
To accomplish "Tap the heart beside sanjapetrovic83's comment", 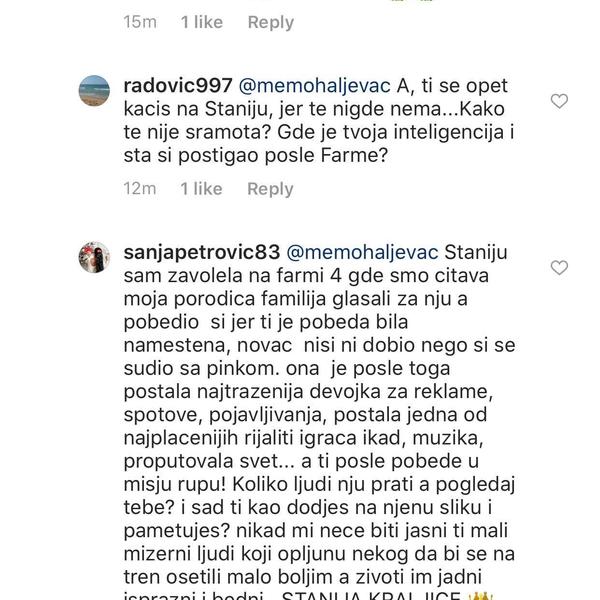I will tap(560, 268).
